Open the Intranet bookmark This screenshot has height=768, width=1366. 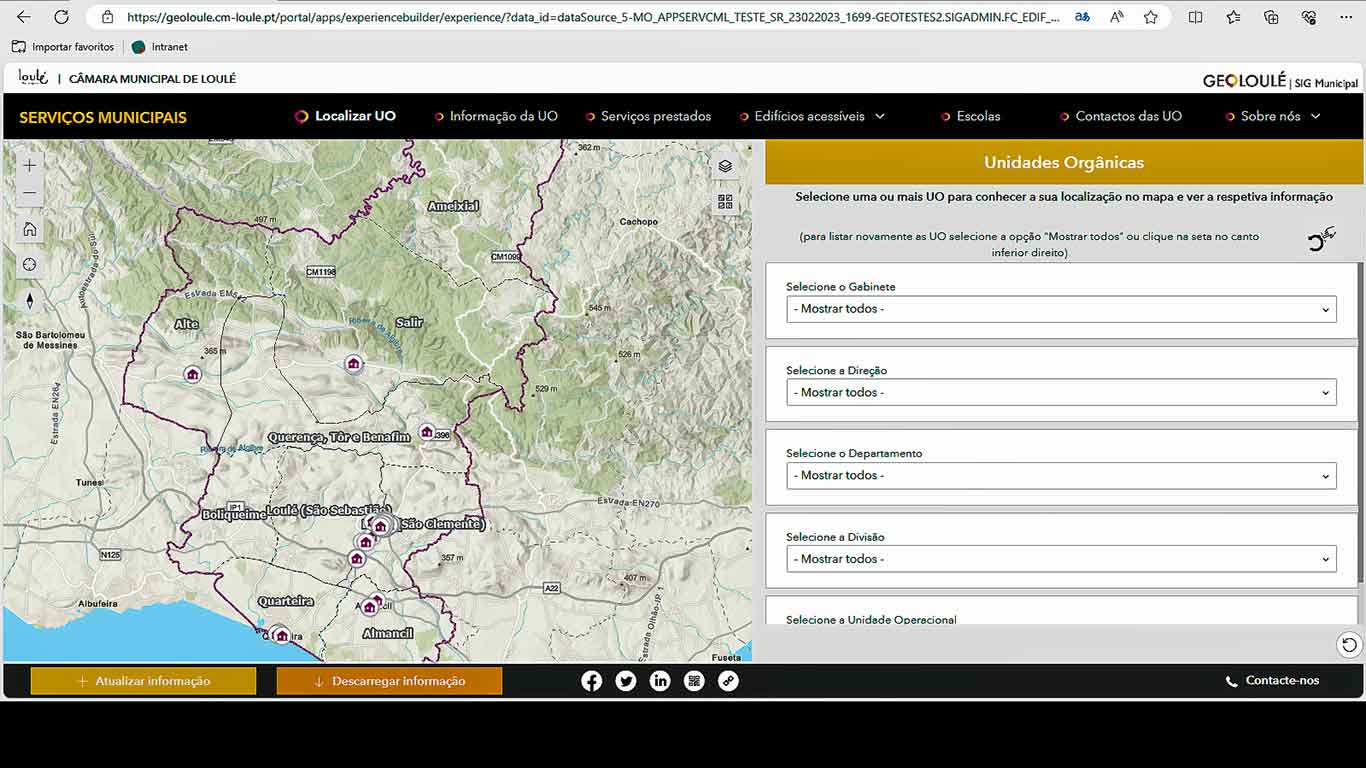[x=160, y=47]
